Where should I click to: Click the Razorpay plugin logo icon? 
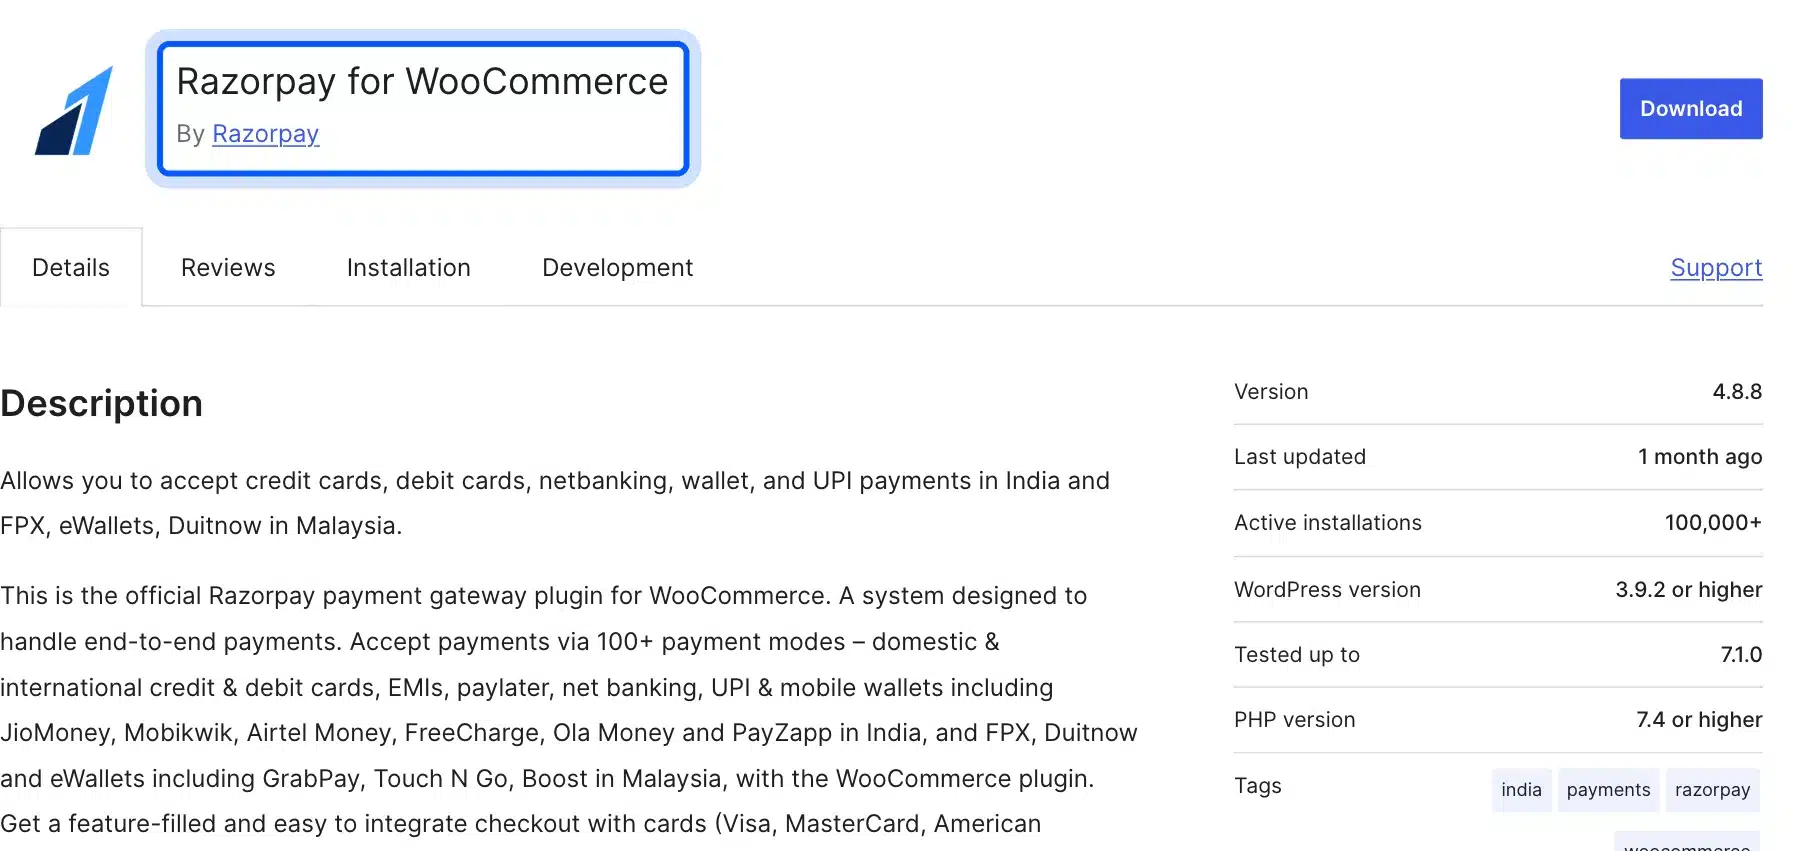point(74,110)
